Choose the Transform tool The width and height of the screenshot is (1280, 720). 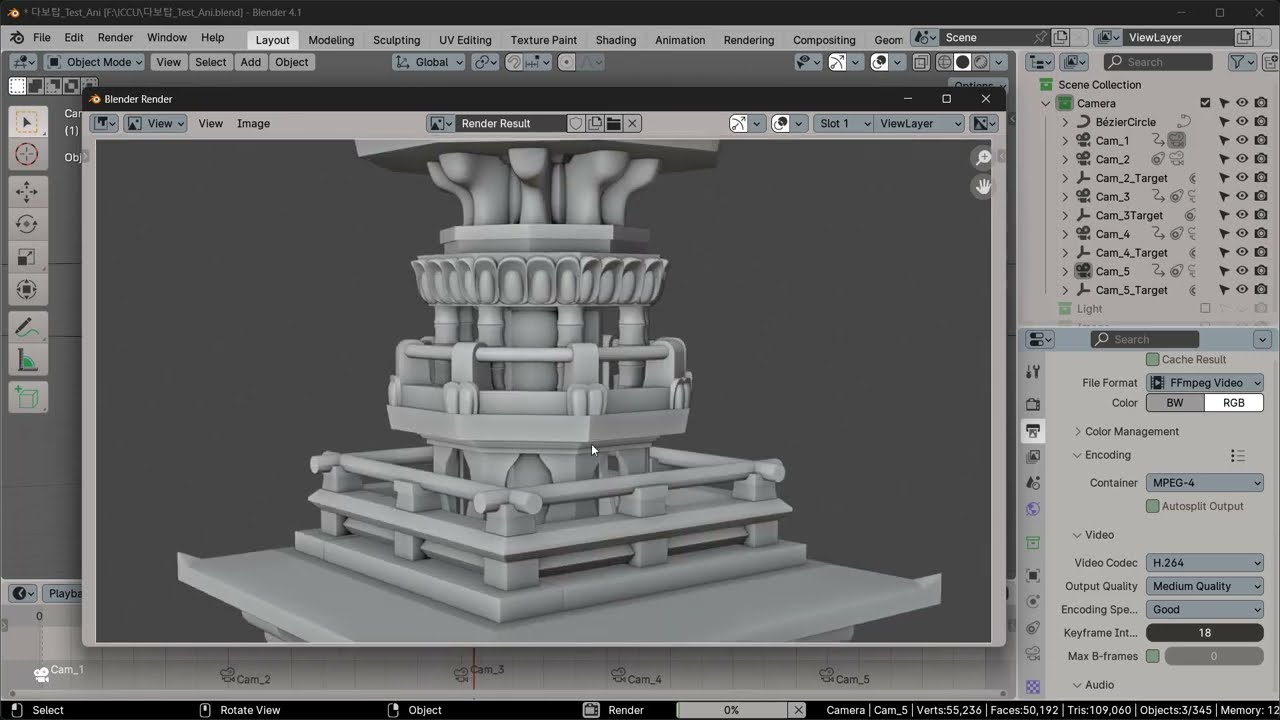[x=27, y=290]
